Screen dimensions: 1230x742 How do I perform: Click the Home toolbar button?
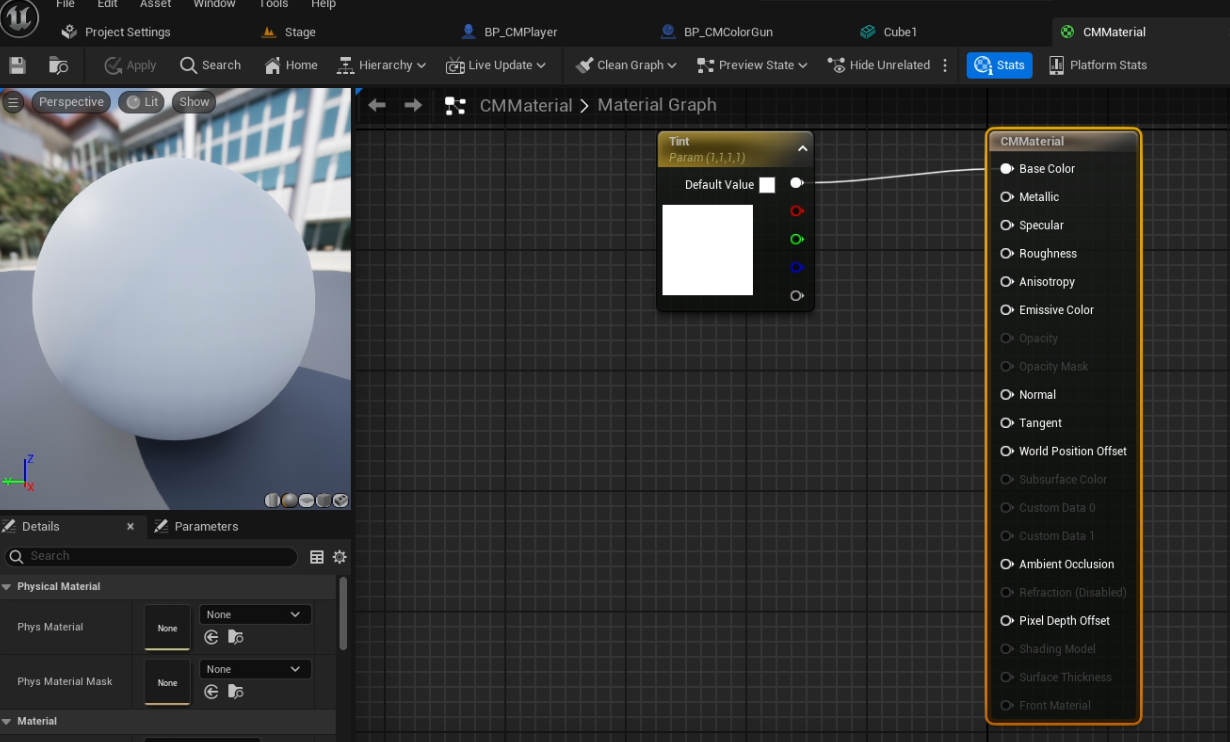click(x=290, y=64)
